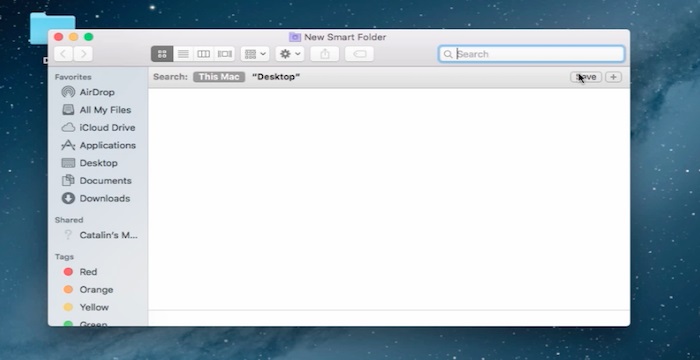This screenshot has width=700, height=360.
Task: Click the Edit Tags toolbar button
Action: pyautogui.click(x=359, y=54)
